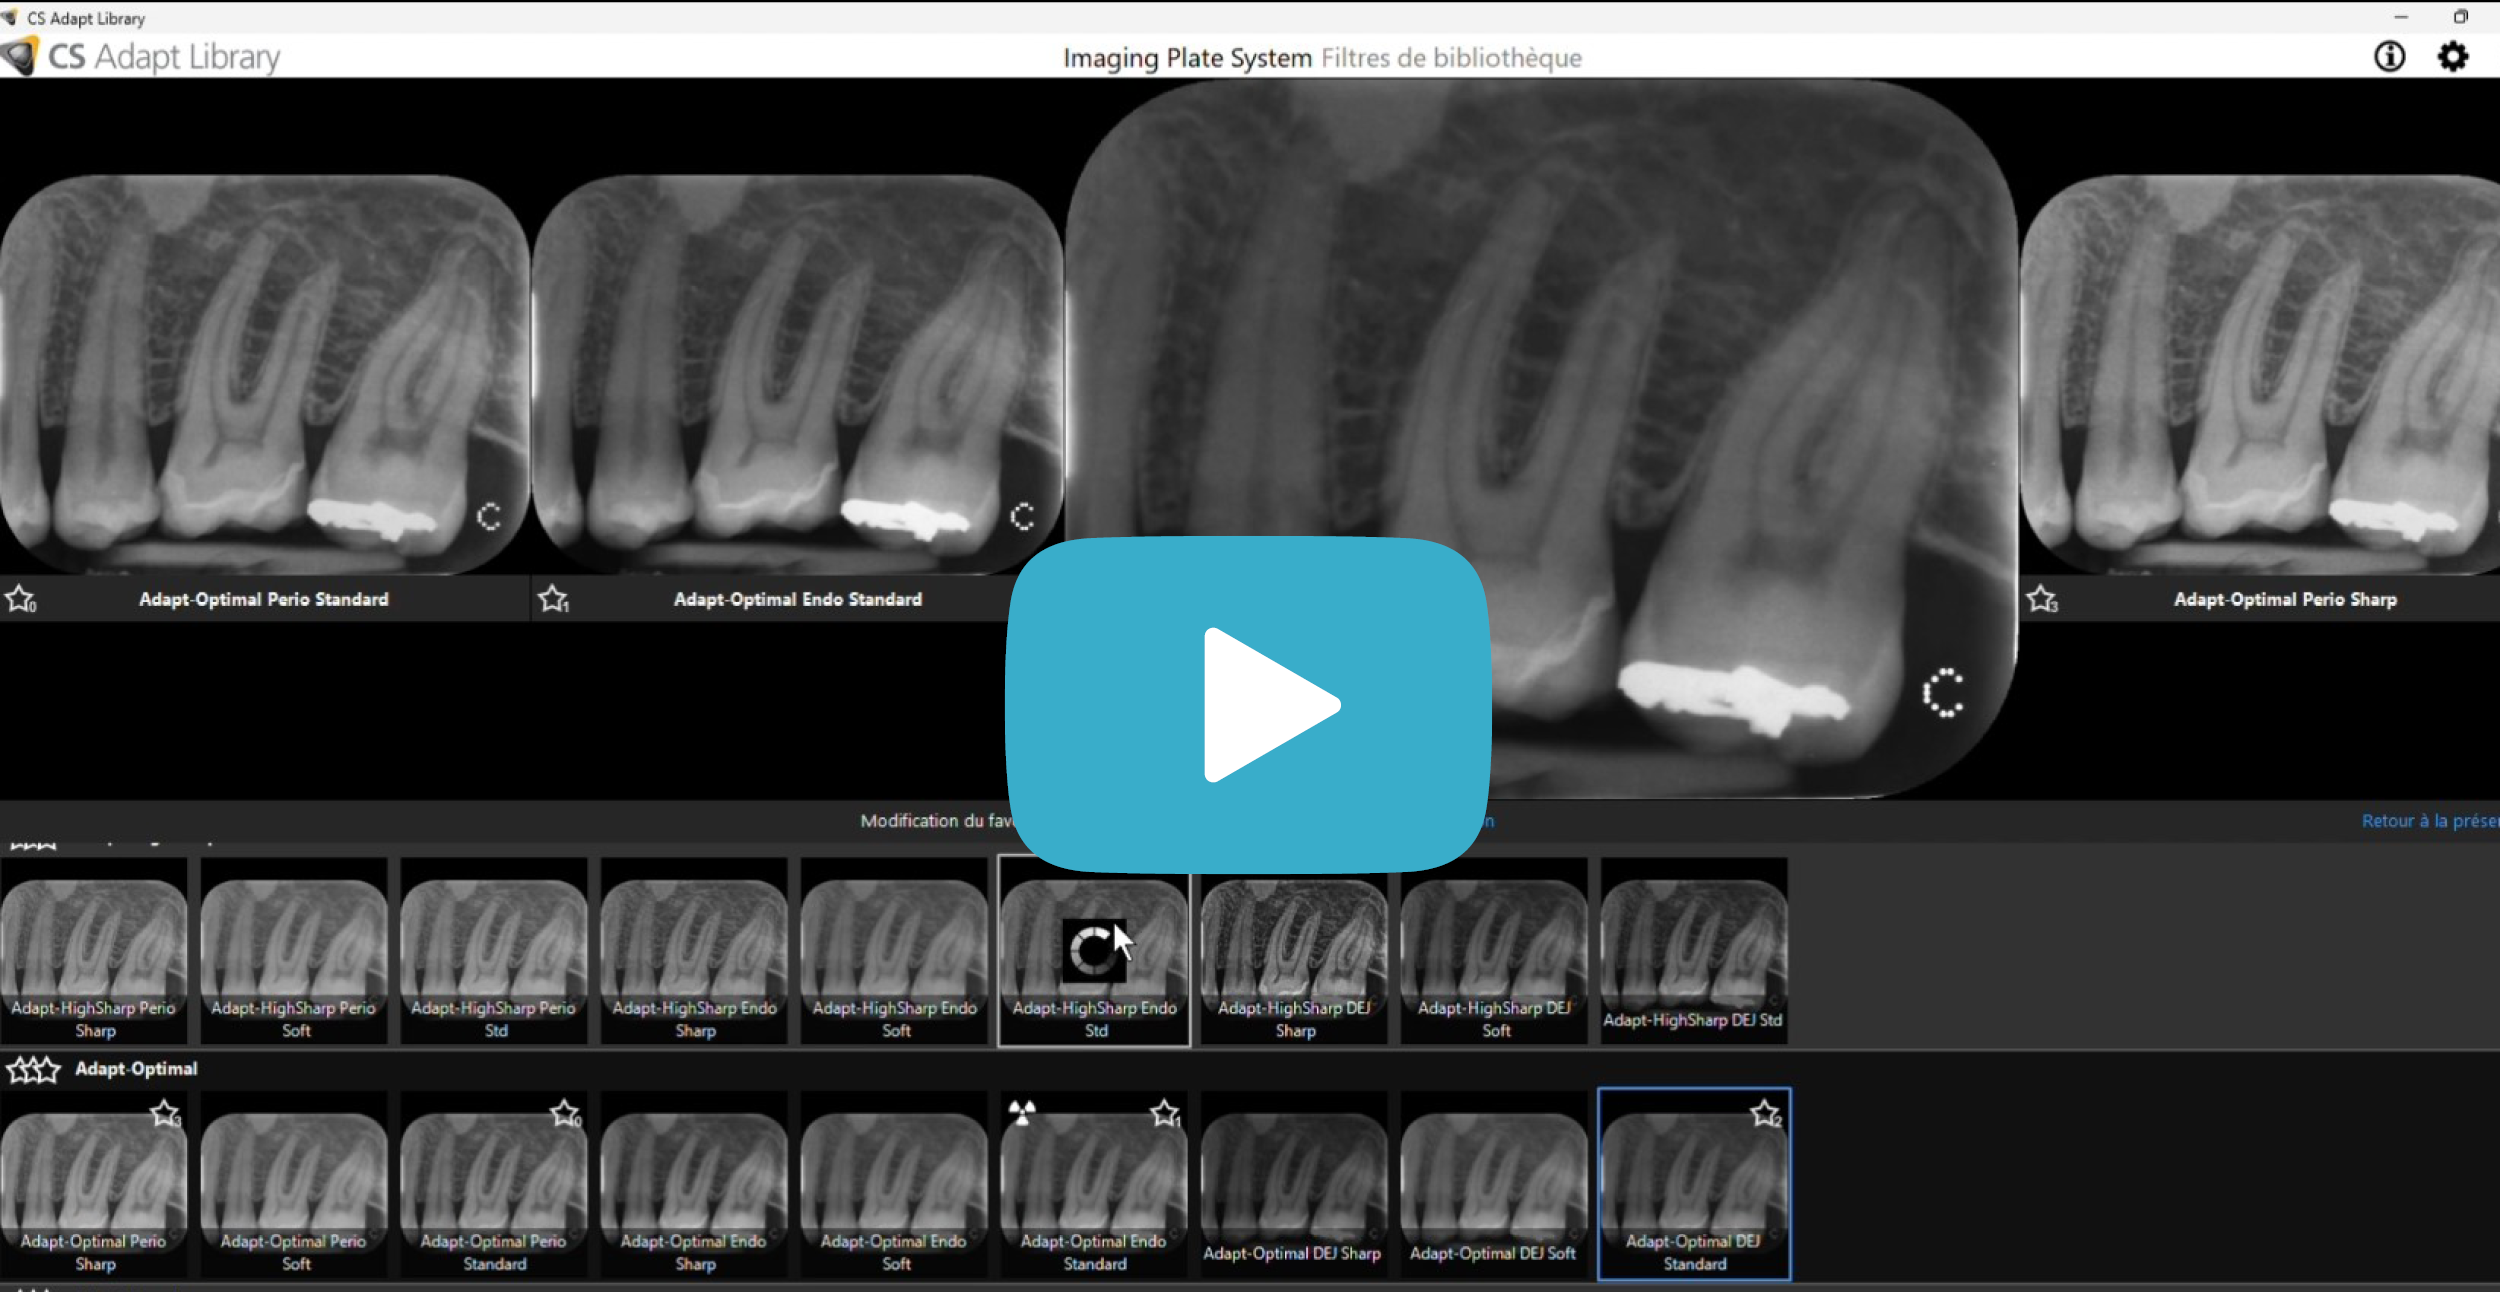The height and width of the screenshot is (1292, 2500).
Task: Select the Adapt-HighSharp Perio Std thumbnail
Action: pos(494,951)
